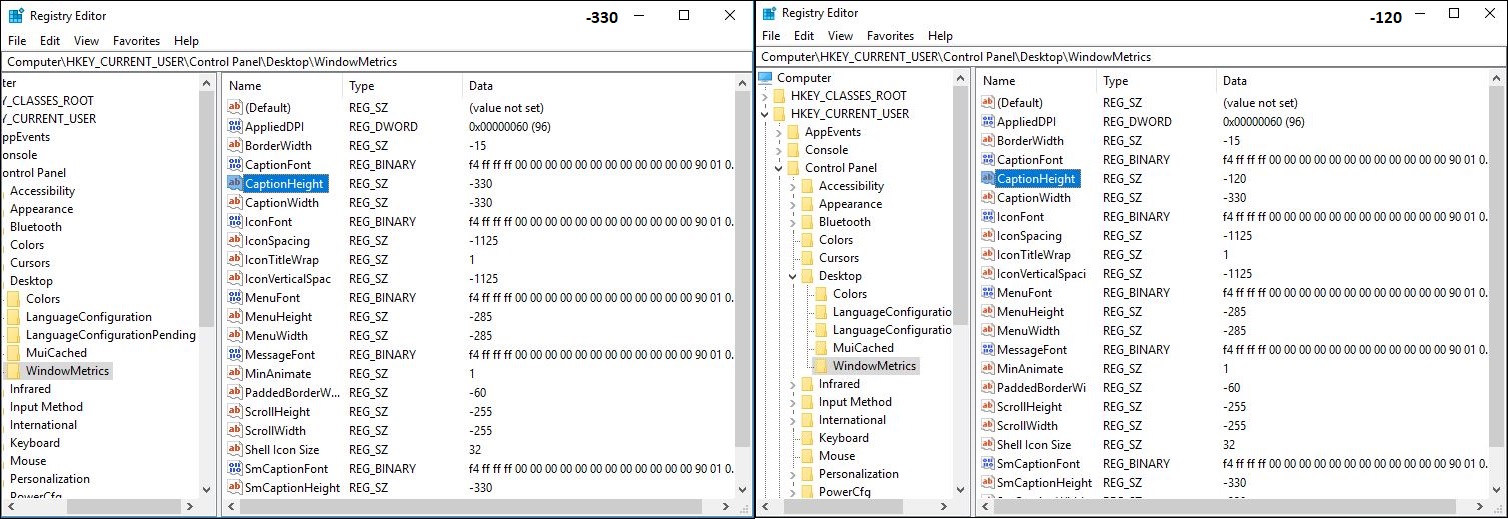Select the Infrared key in left window tree
The image size is (1508, 519).
click(30, 388)
